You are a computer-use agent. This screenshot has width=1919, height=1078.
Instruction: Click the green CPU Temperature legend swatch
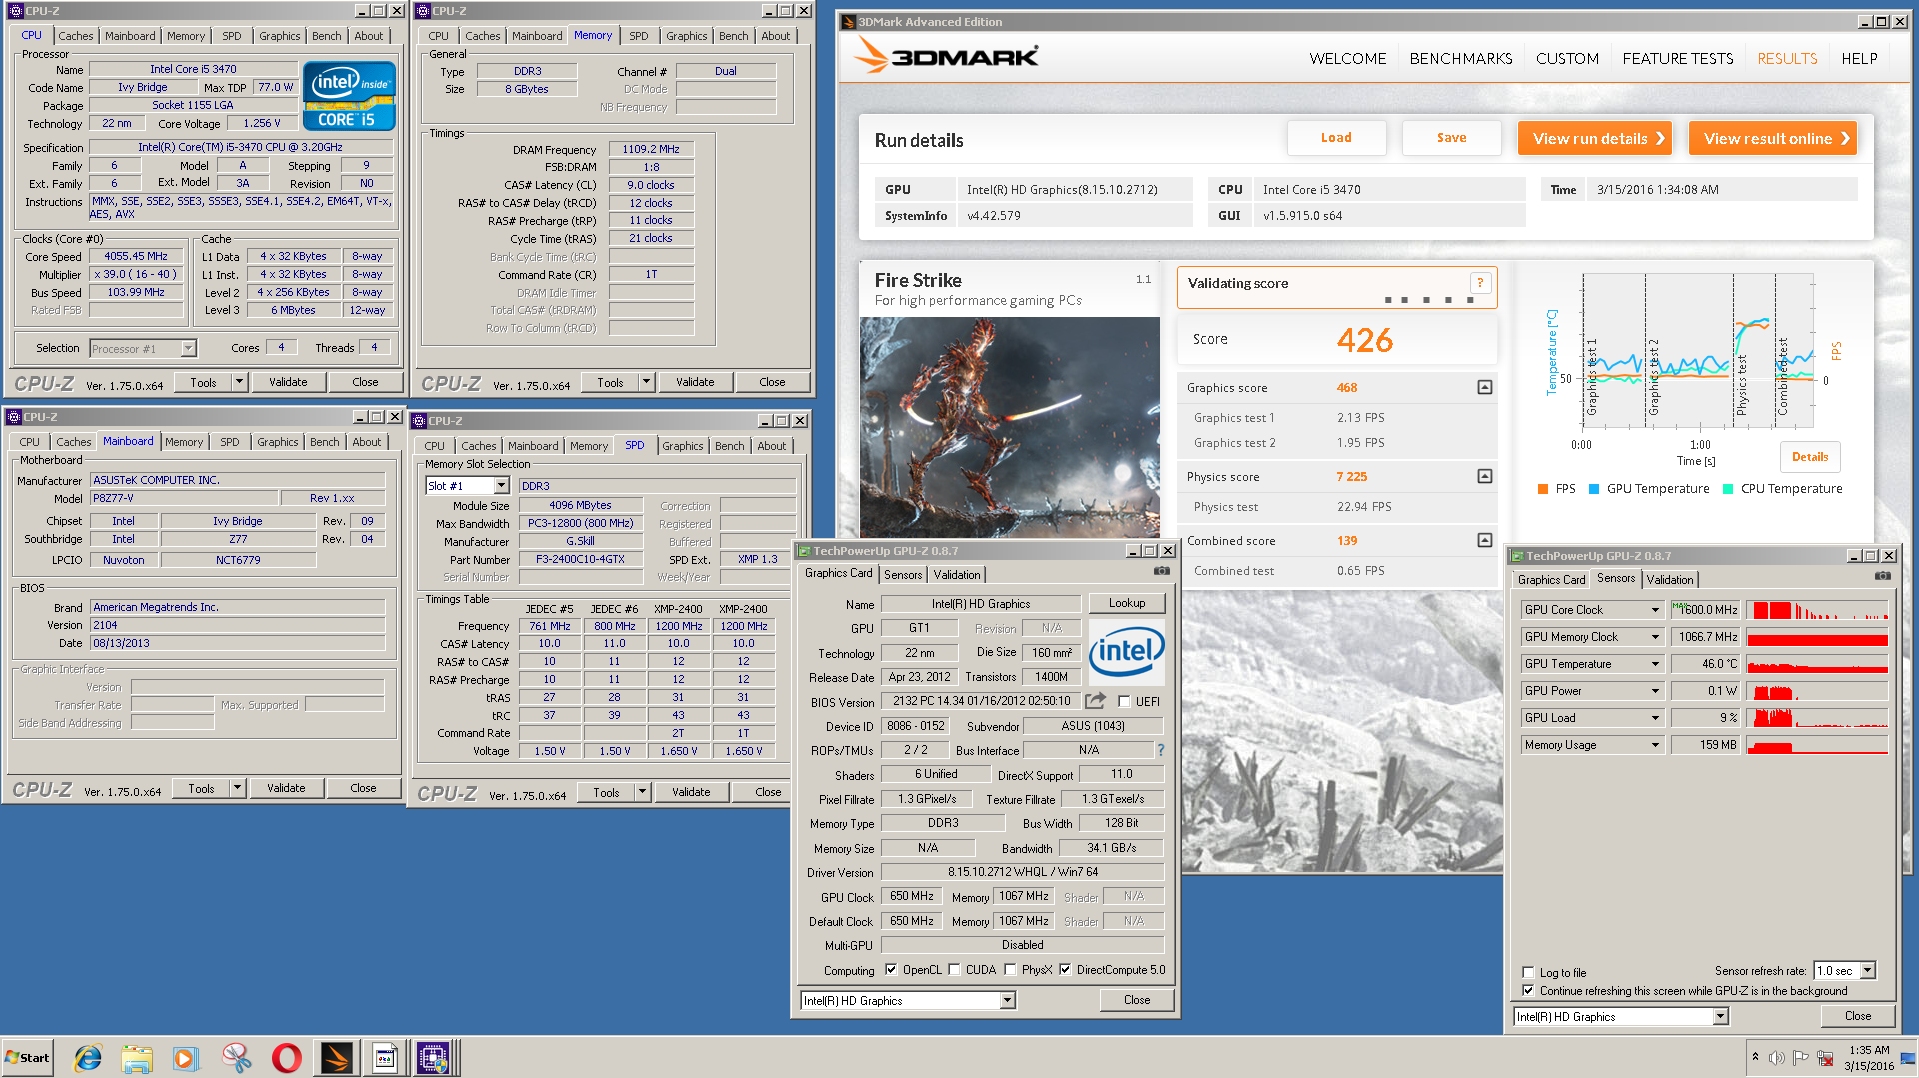pos(1728,489)
